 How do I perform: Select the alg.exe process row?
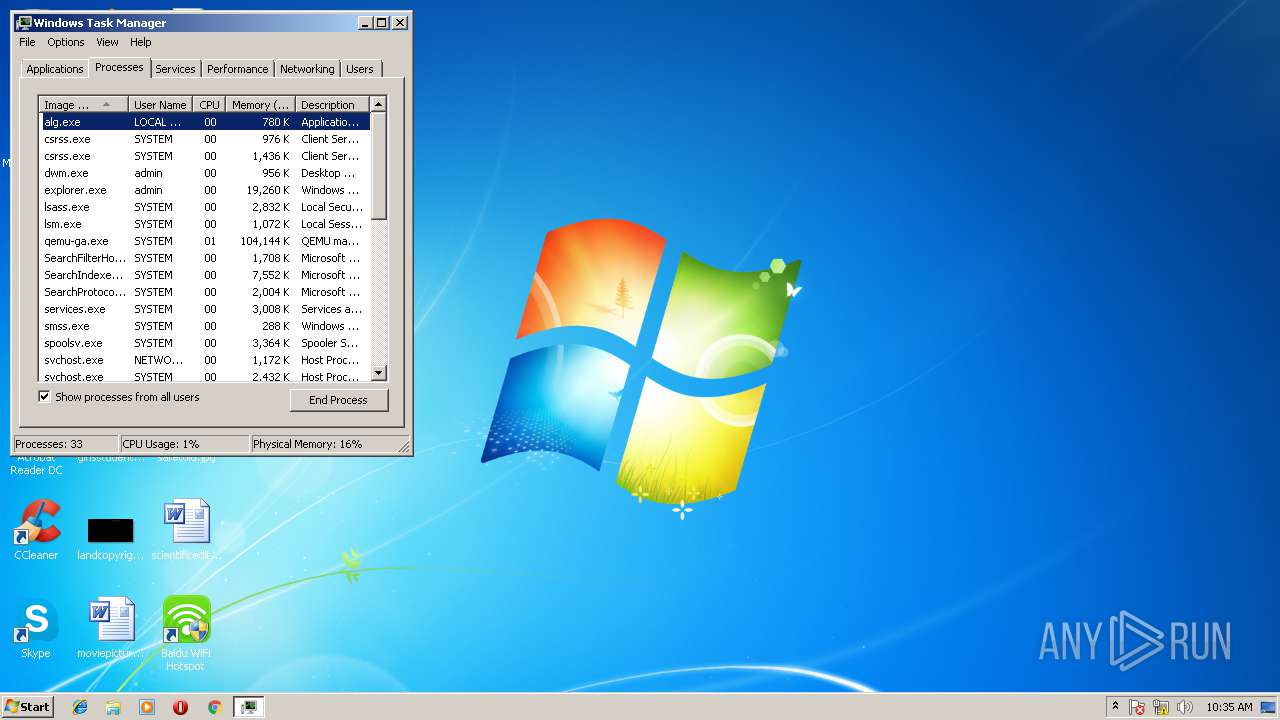(205, 122)
